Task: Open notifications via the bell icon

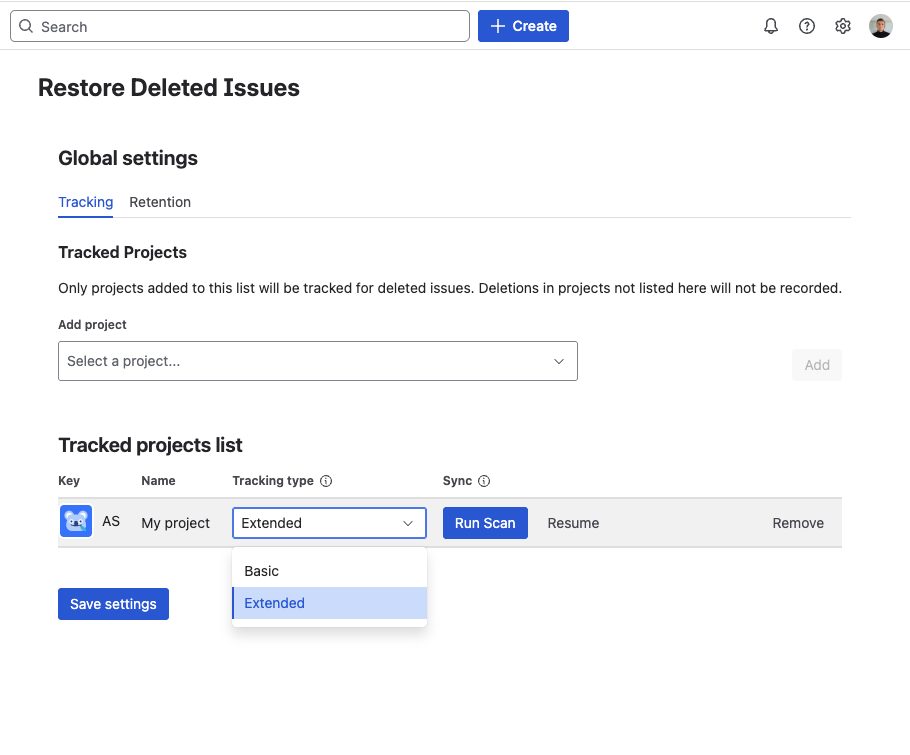Action: 771,26
